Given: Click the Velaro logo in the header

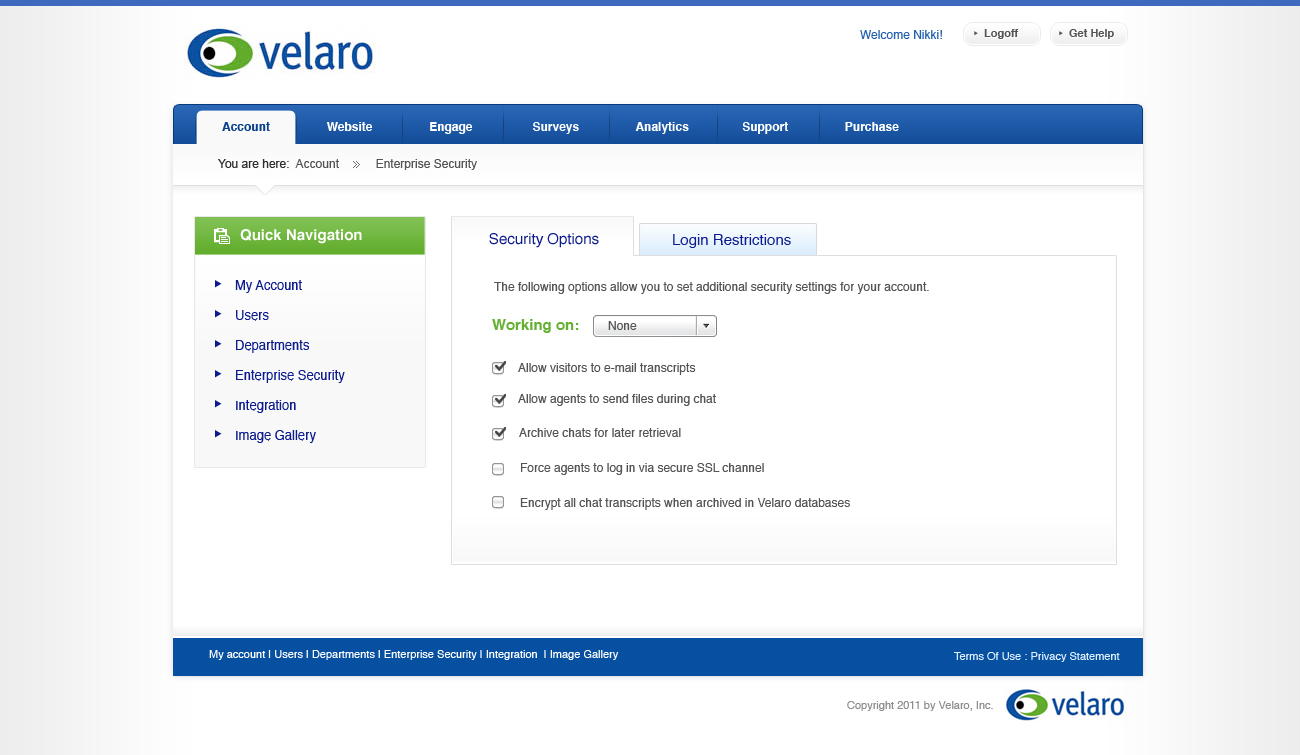Looking at the screenshot, I should [x=280, y=52].
